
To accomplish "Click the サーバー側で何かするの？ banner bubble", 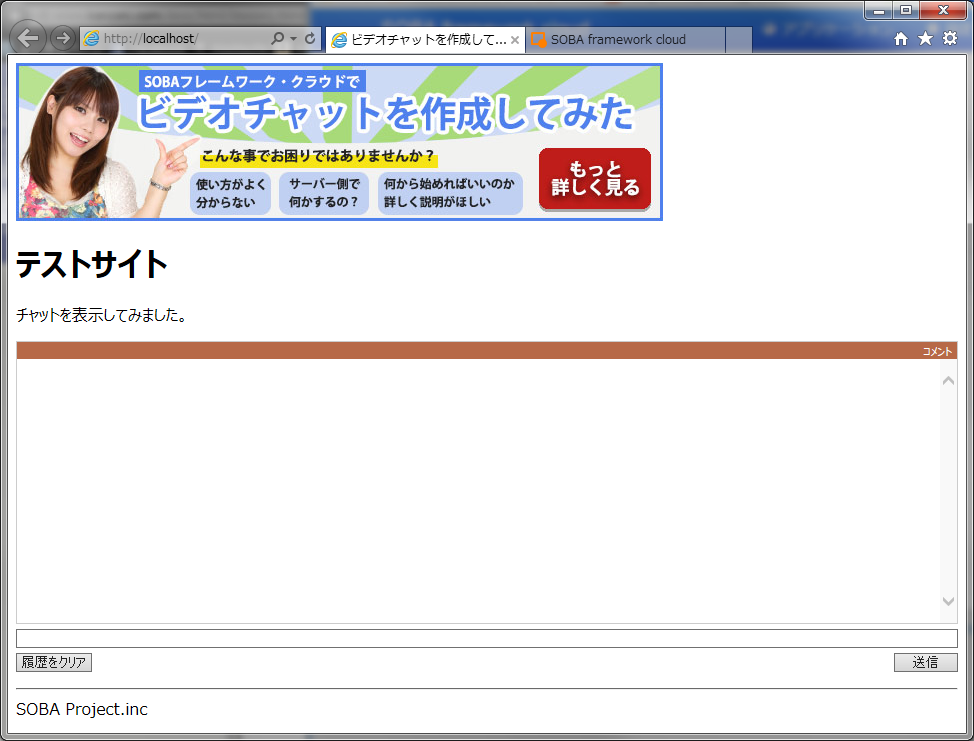I will pos(324,193).
